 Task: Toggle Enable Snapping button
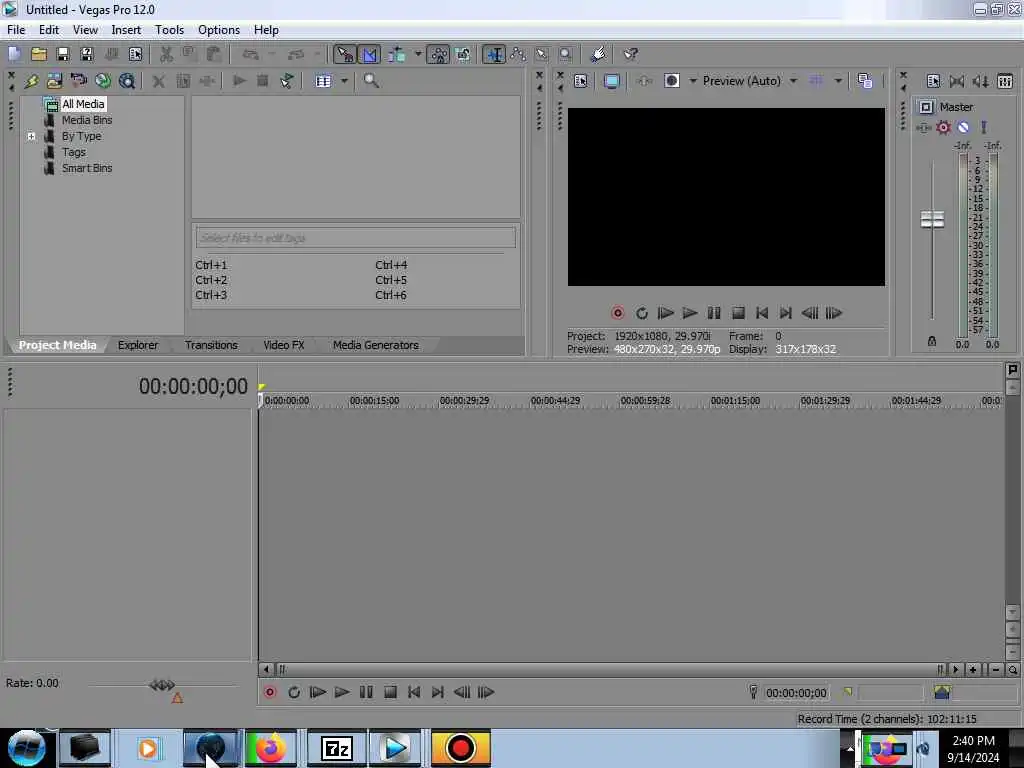click(x=345, y=54)
